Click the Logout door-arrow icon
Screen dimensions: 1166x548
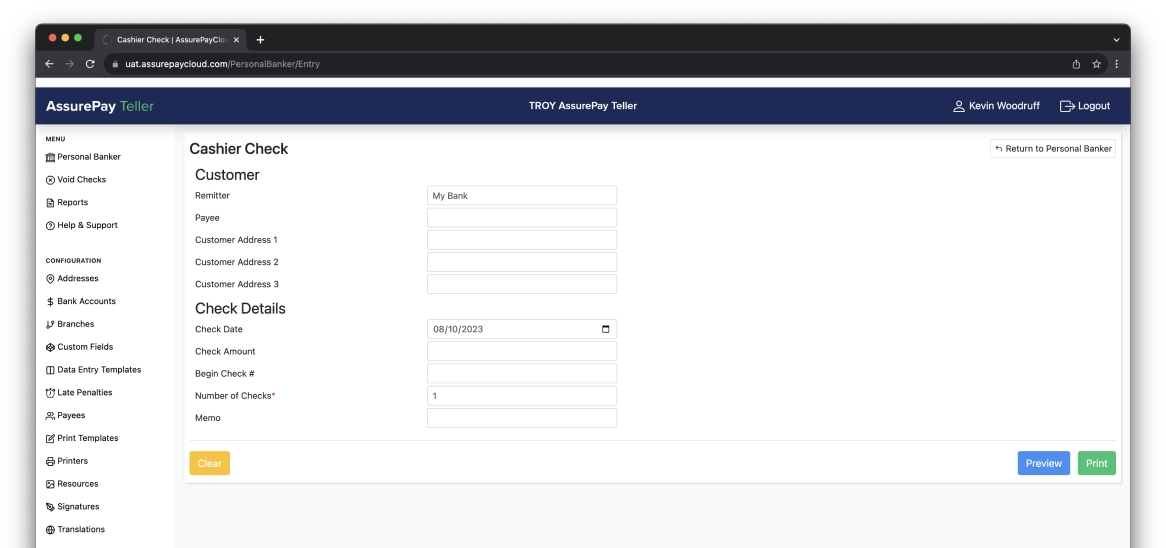pos(1067,106)
